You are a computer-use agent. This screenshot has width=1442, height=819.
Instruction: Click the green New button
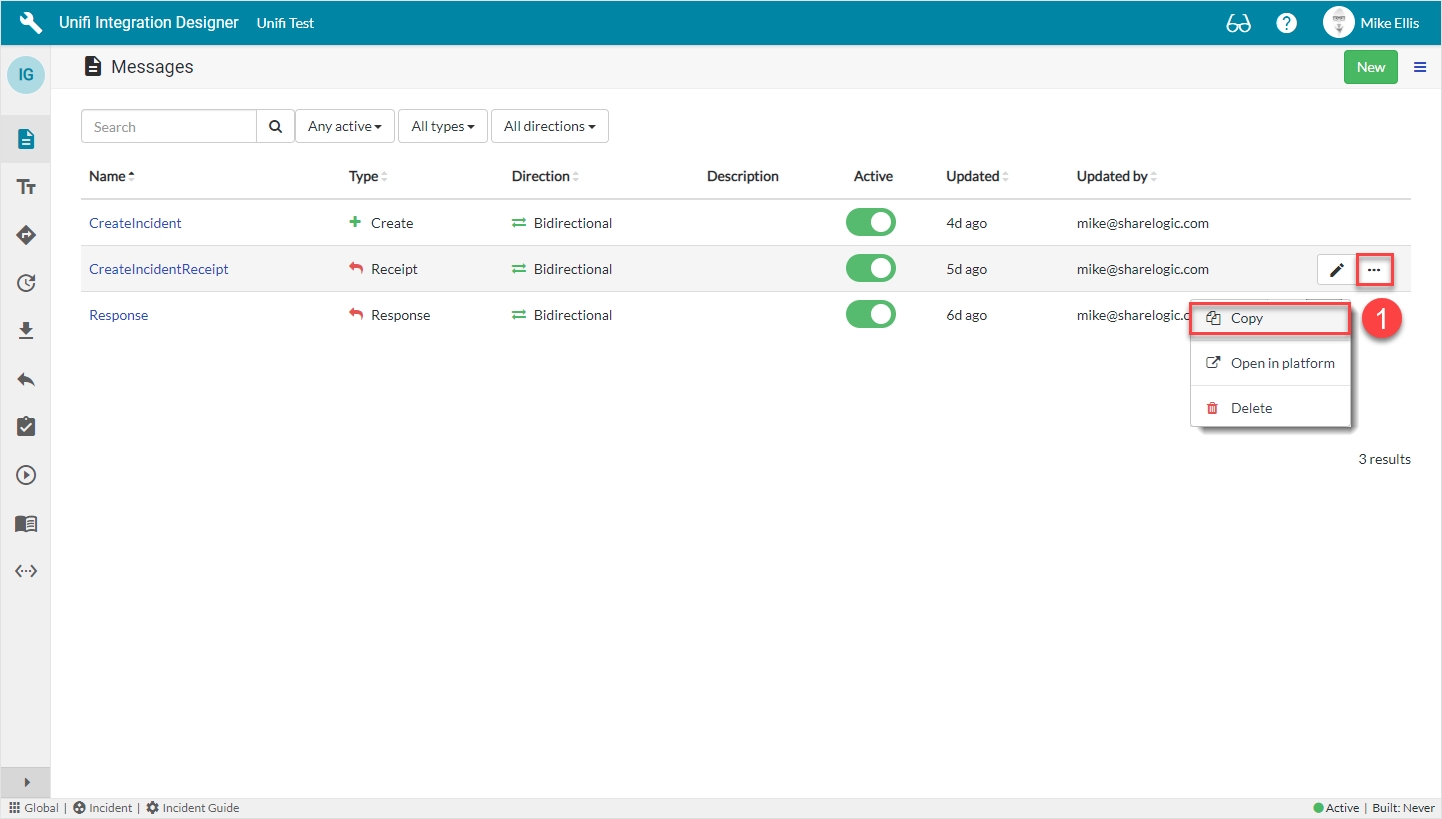[1370, 67]
